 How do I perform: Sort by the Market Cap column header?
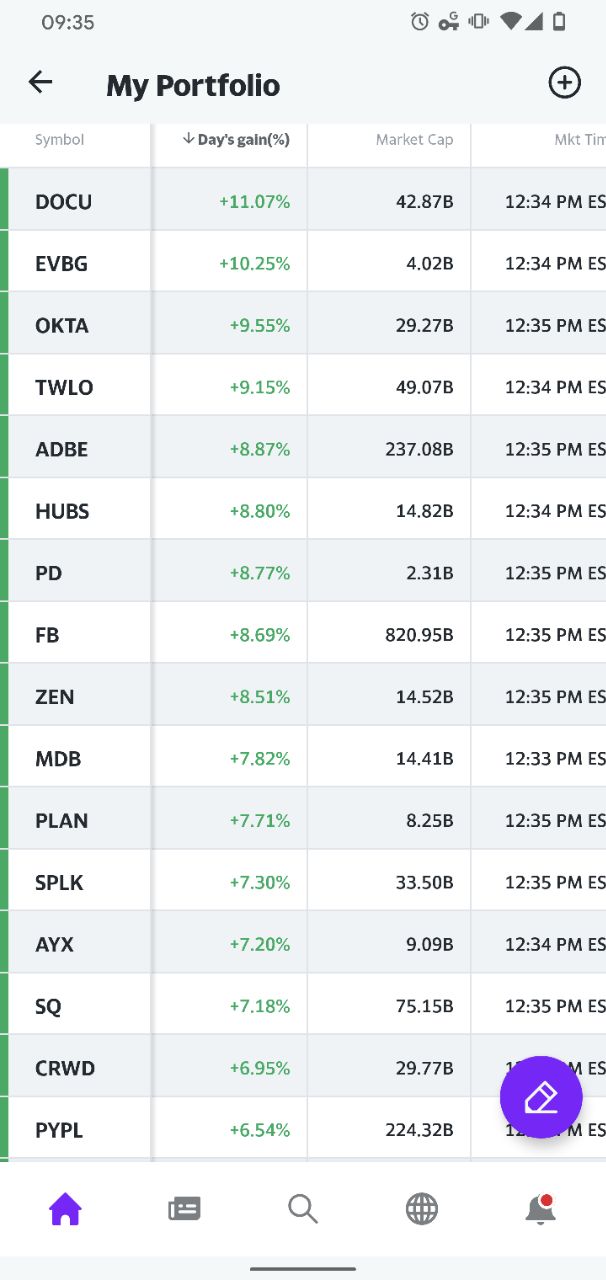[414, 140]
